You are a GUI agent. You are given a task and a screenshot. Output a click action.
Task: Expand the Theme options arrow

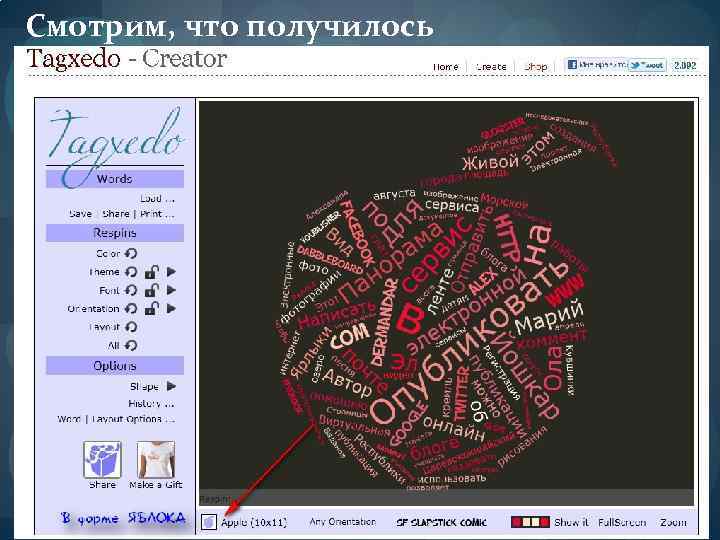pos(171,272)
